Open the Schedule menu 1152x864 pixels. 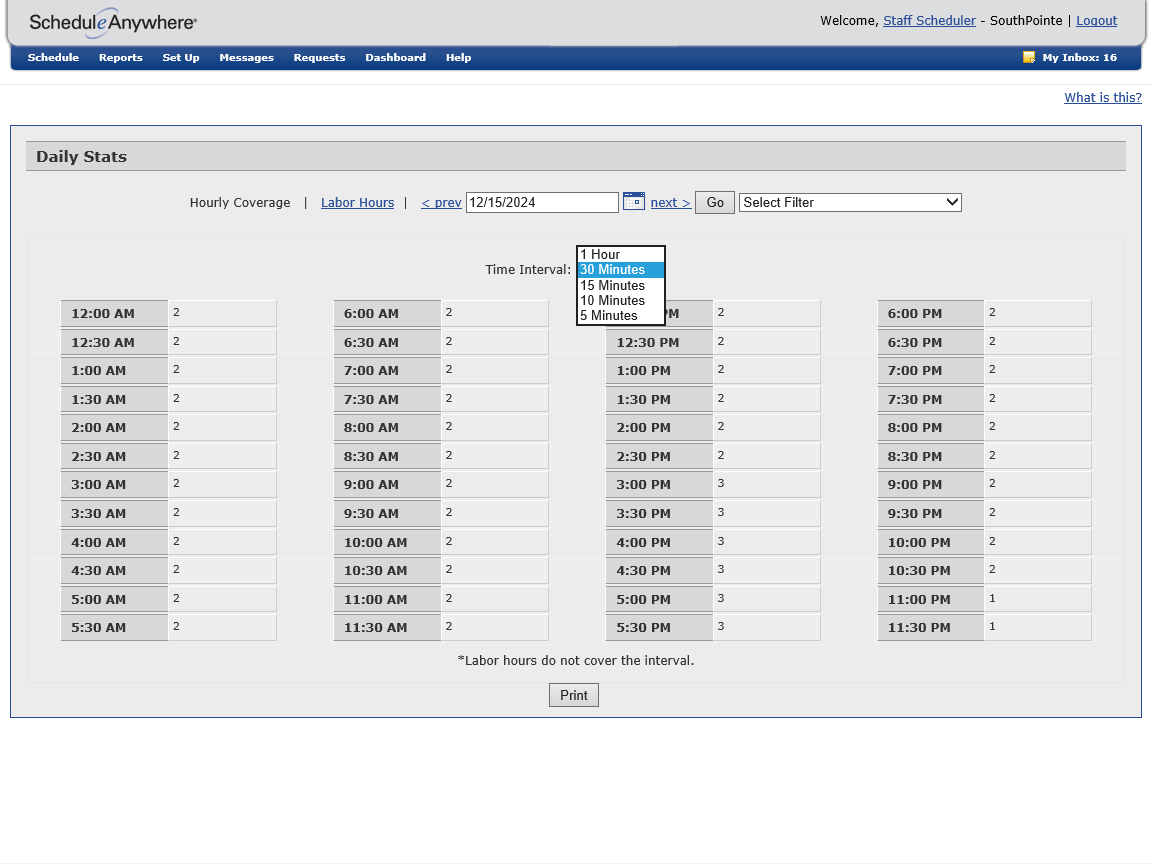[53, 57]
